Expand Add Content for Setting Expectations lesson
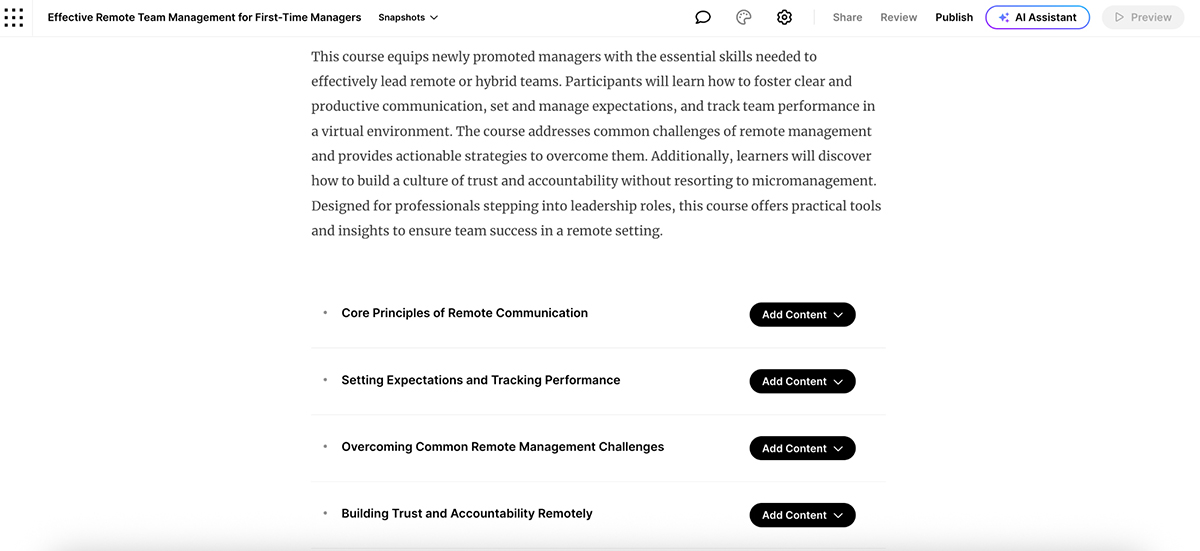This screenshot has height=551, width=1200. 802,381
